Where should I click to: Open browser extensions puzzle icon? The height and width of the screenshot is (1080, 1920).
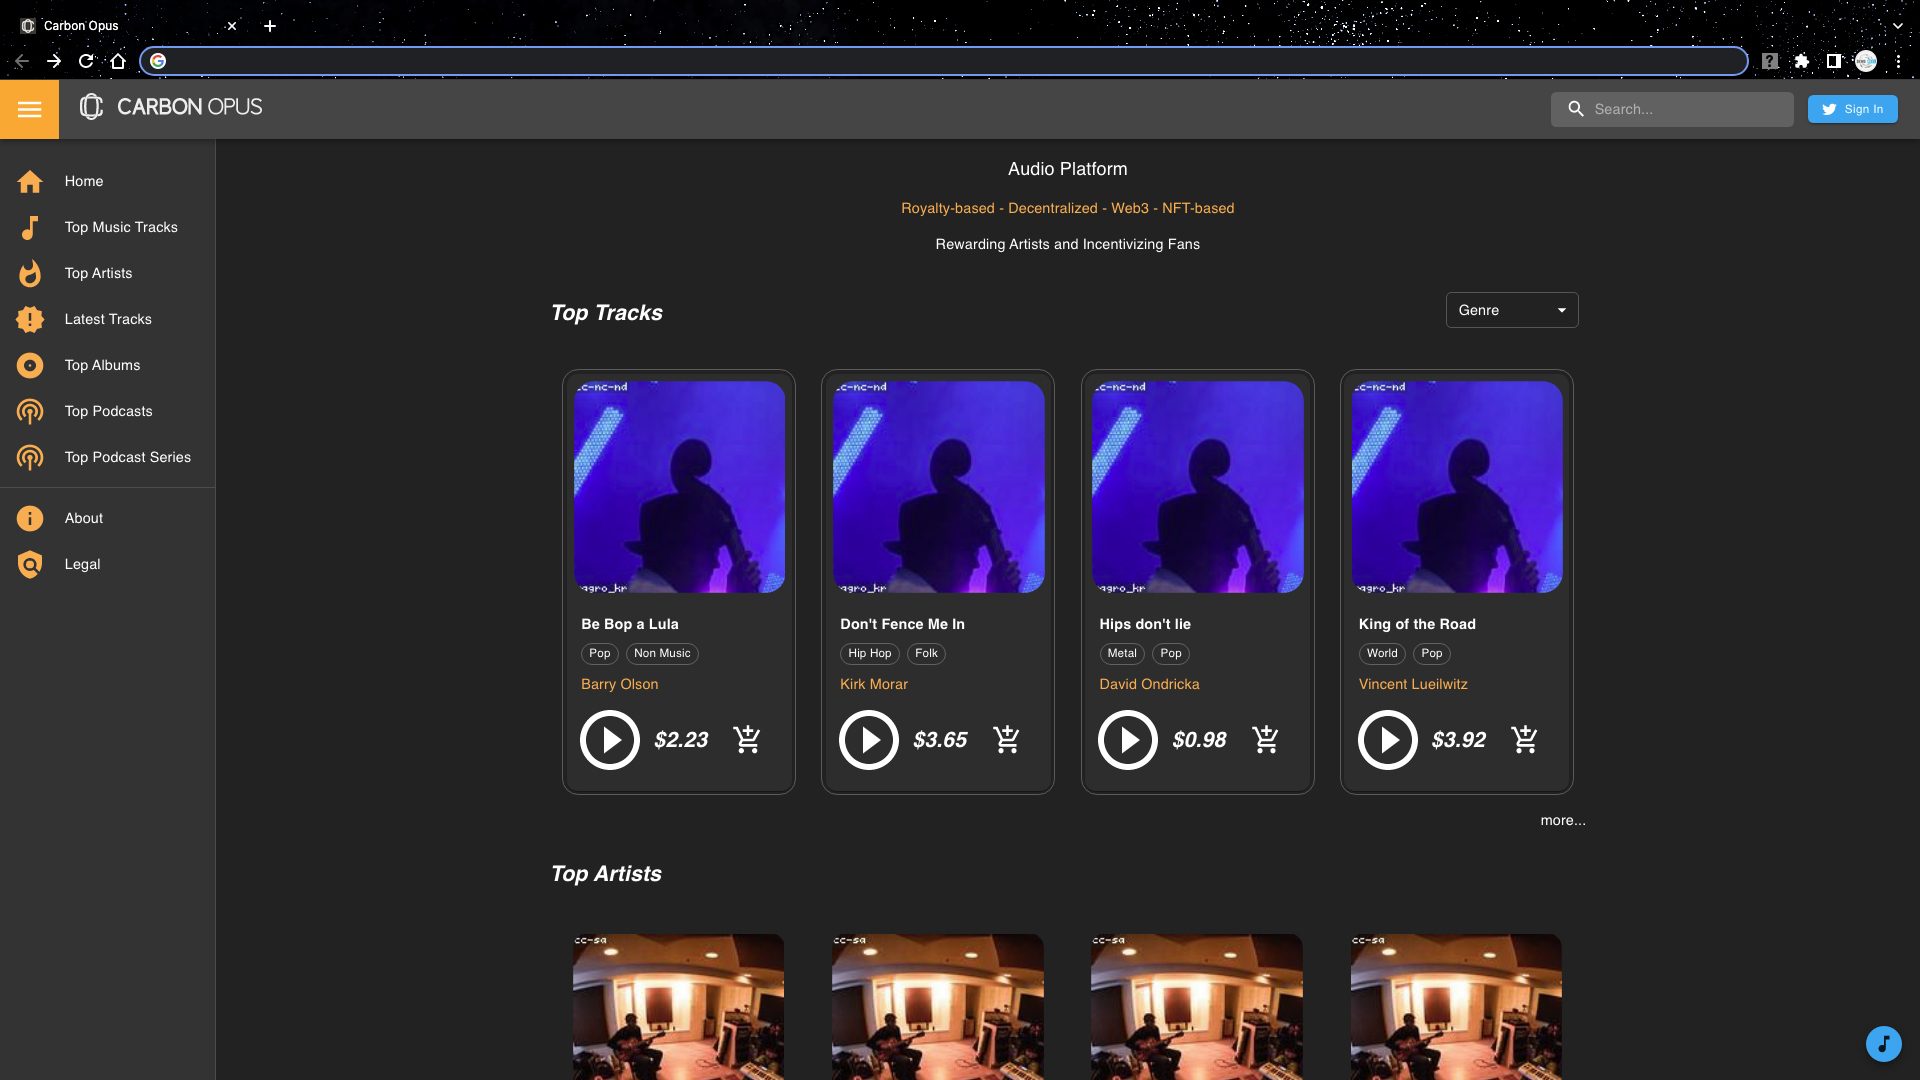pos(1802,61)
